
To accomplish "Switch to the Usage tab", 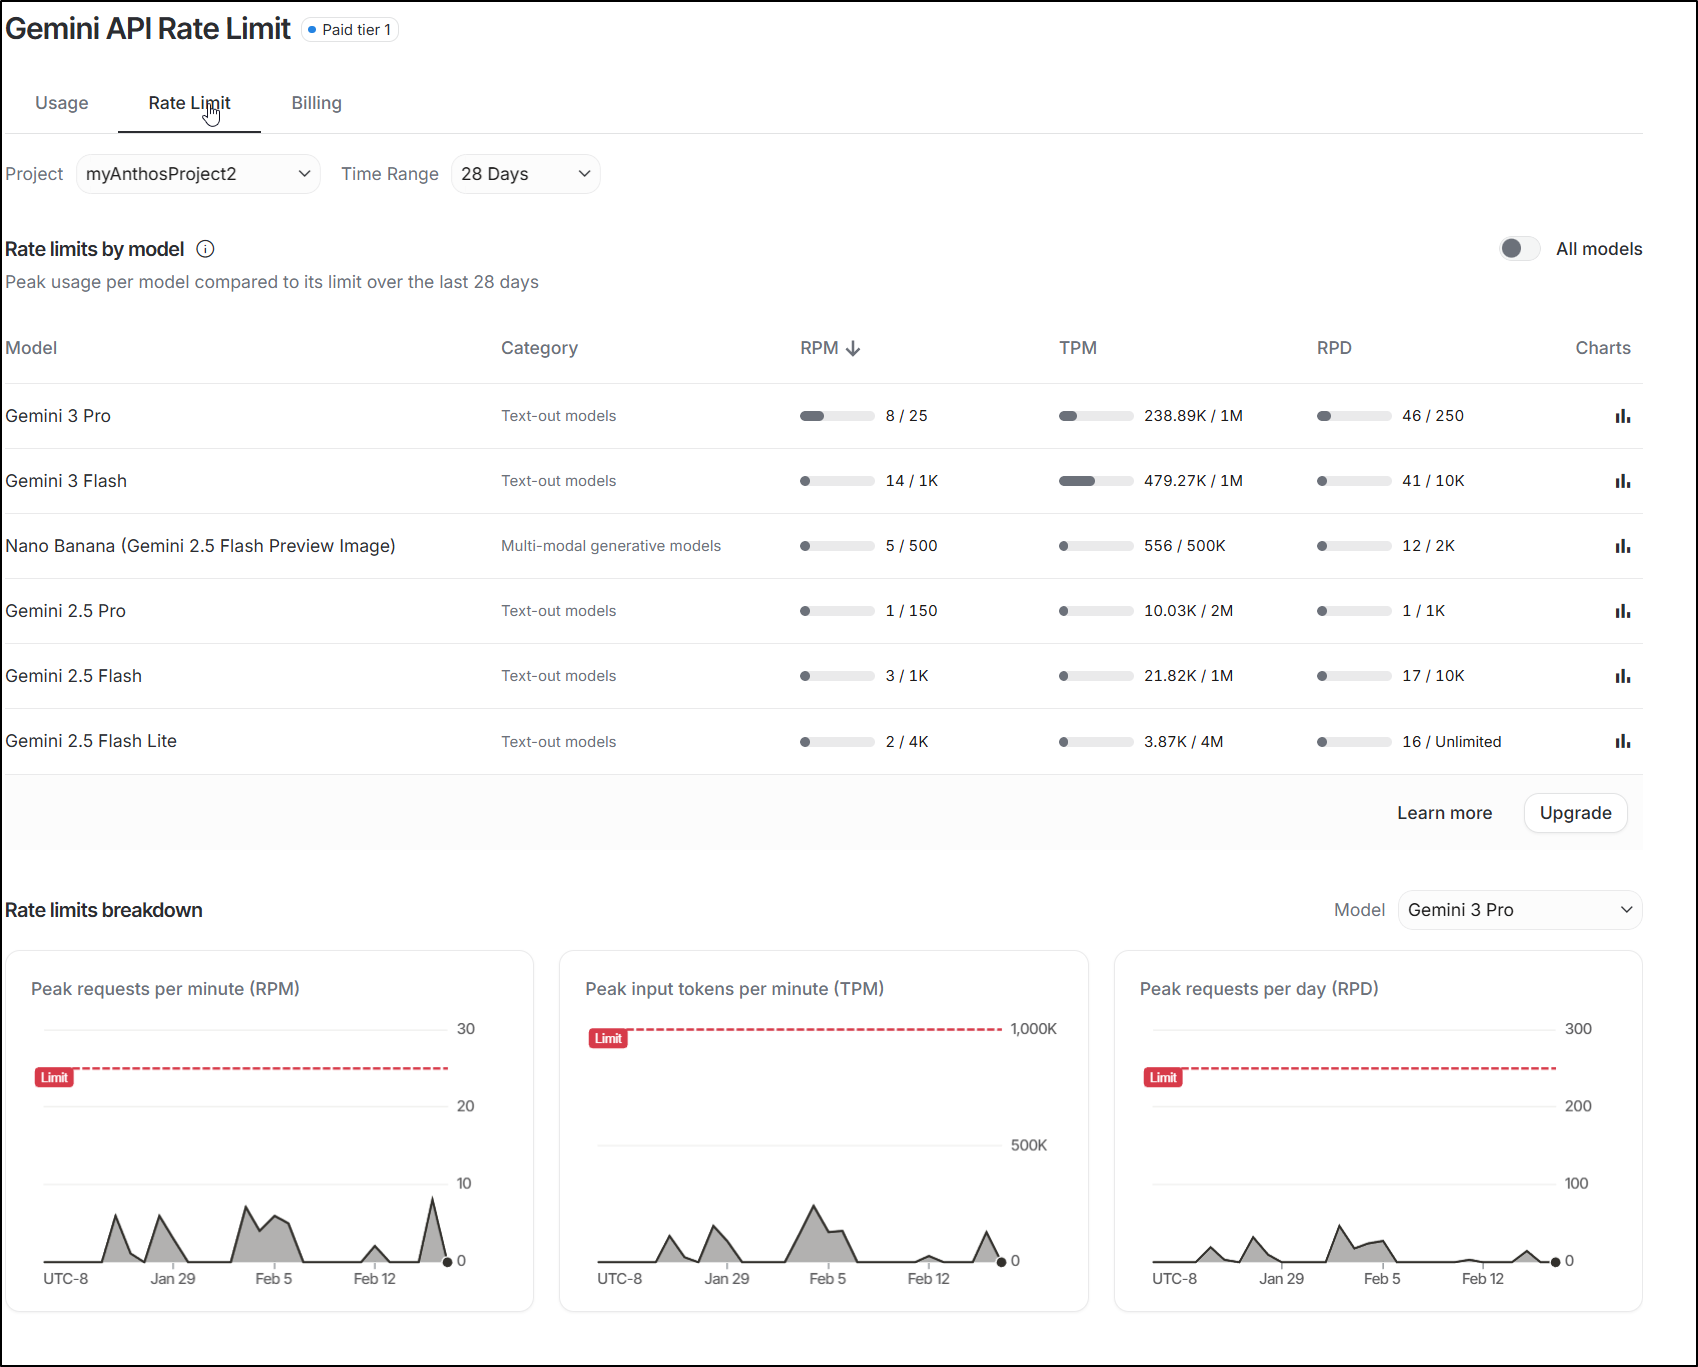I will click(62, 103).
